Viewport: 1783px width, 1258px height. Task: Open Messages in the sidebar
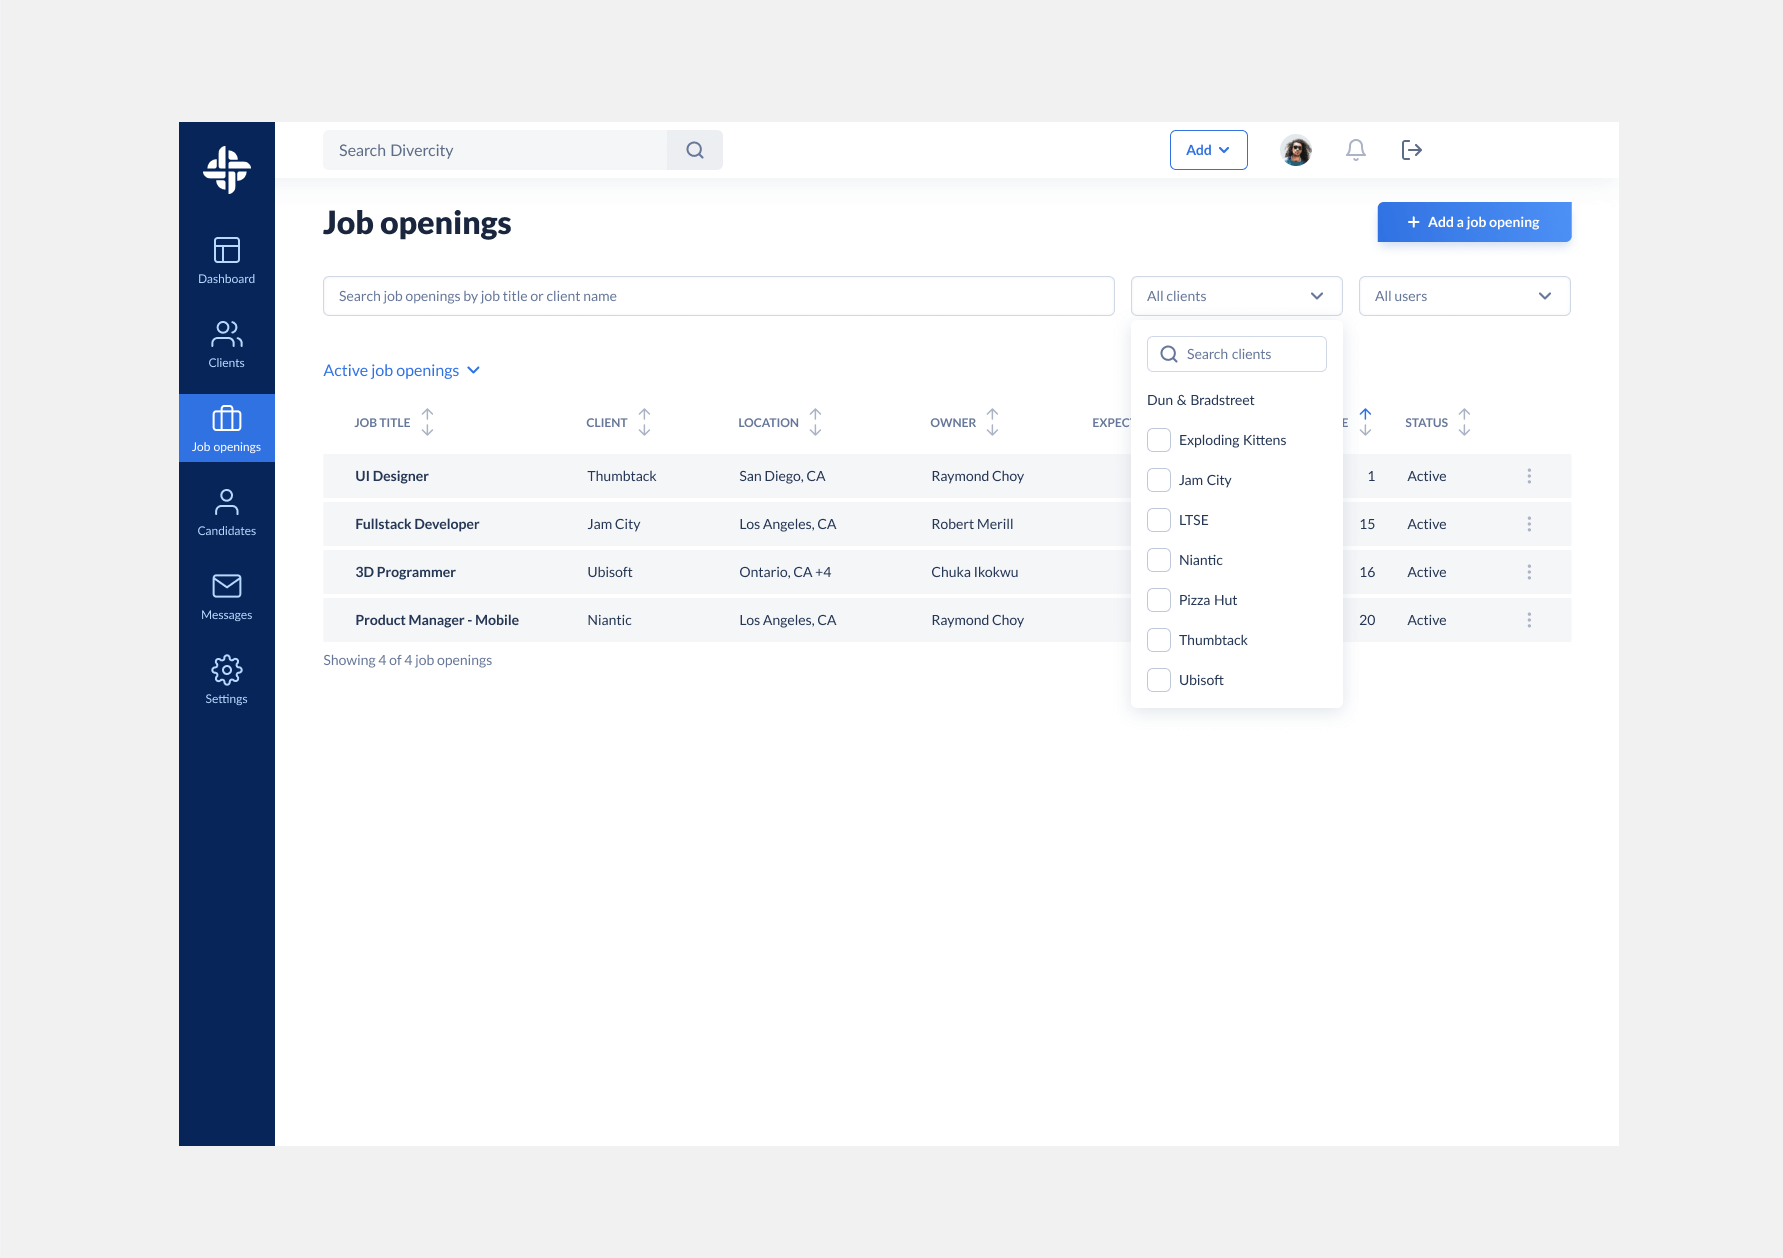point(227,596)
